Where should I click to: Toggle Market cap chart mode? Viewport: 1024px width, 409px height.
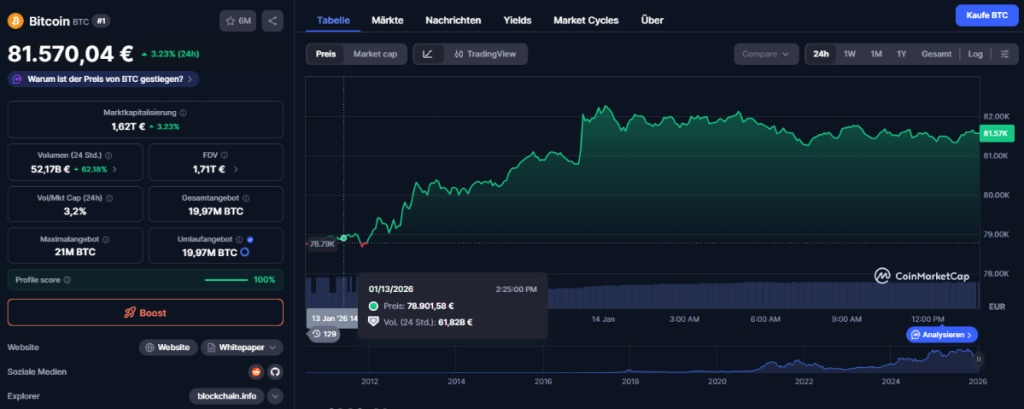(375, 54)
